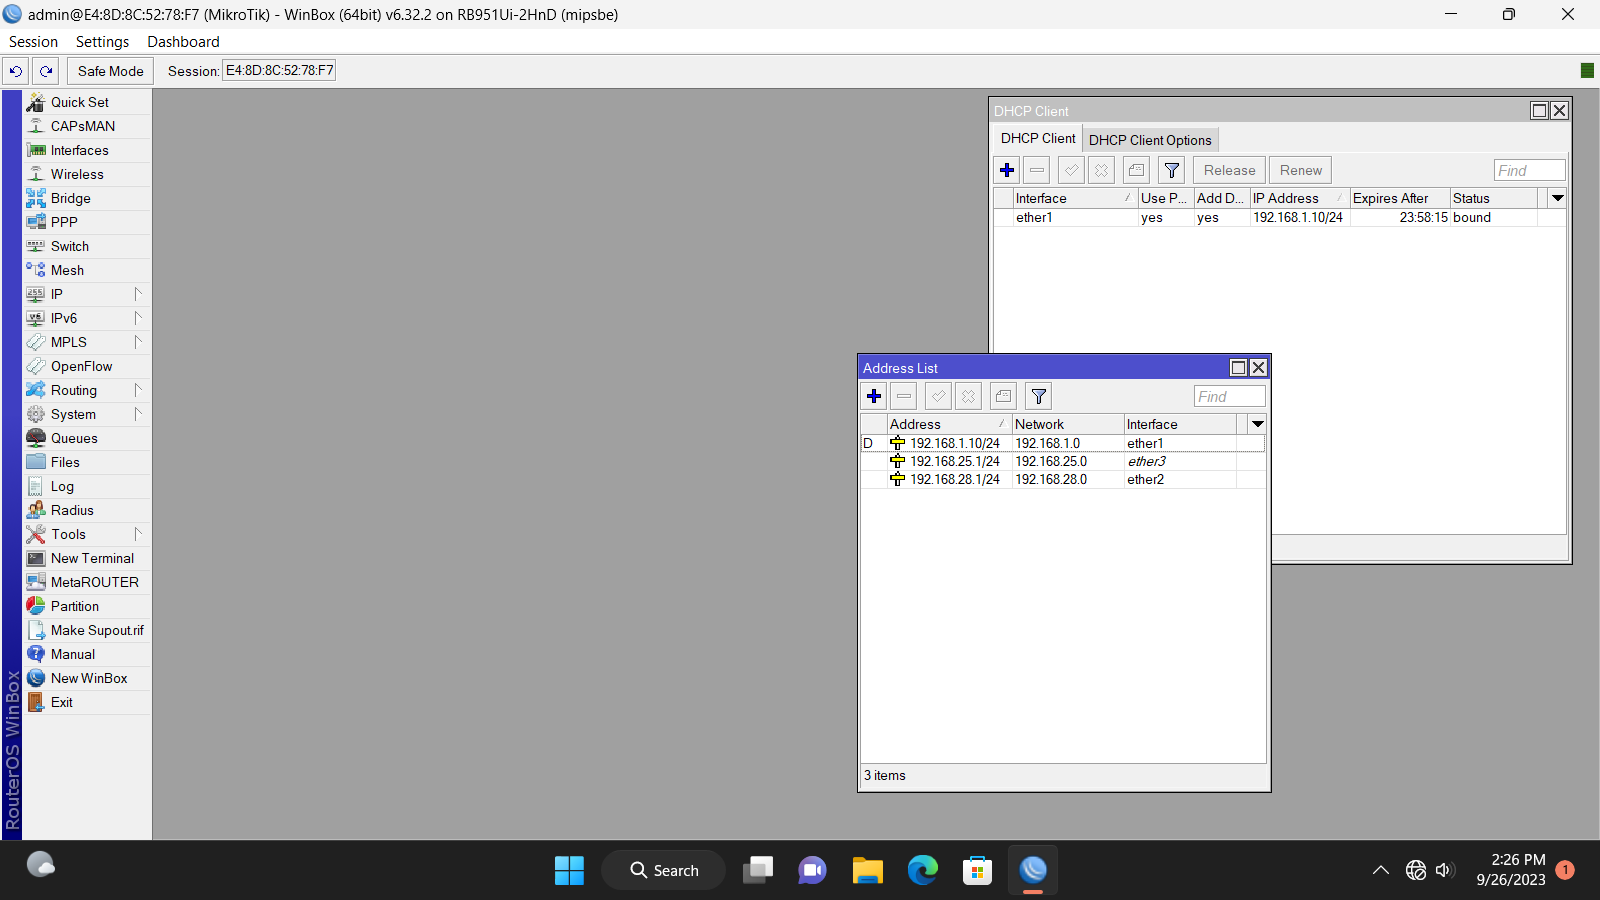The image size is (1600, 900).
Task: Open comment button in DHCP Client window
Action: [1136, 170]
